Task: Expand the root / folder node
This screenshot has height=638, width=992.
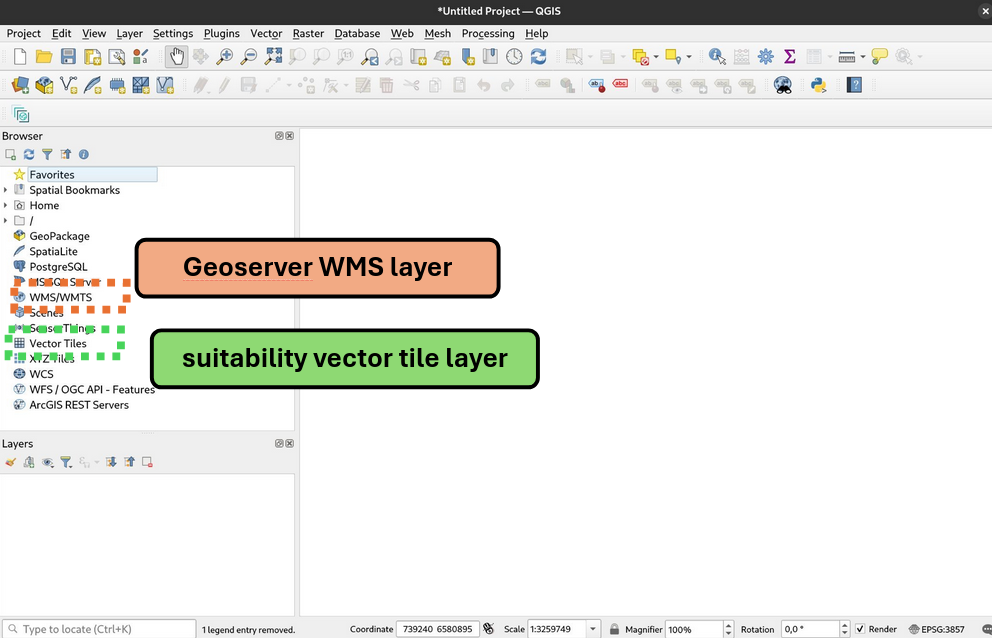Action: click(x=6, y=220)
